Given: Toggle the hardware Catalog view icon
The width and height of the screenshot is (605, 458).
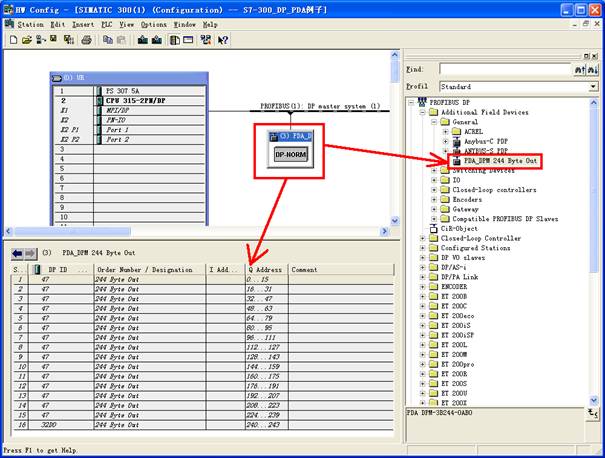Looking at the screenshot, I should pyautogui.click(x=174, y=40).
